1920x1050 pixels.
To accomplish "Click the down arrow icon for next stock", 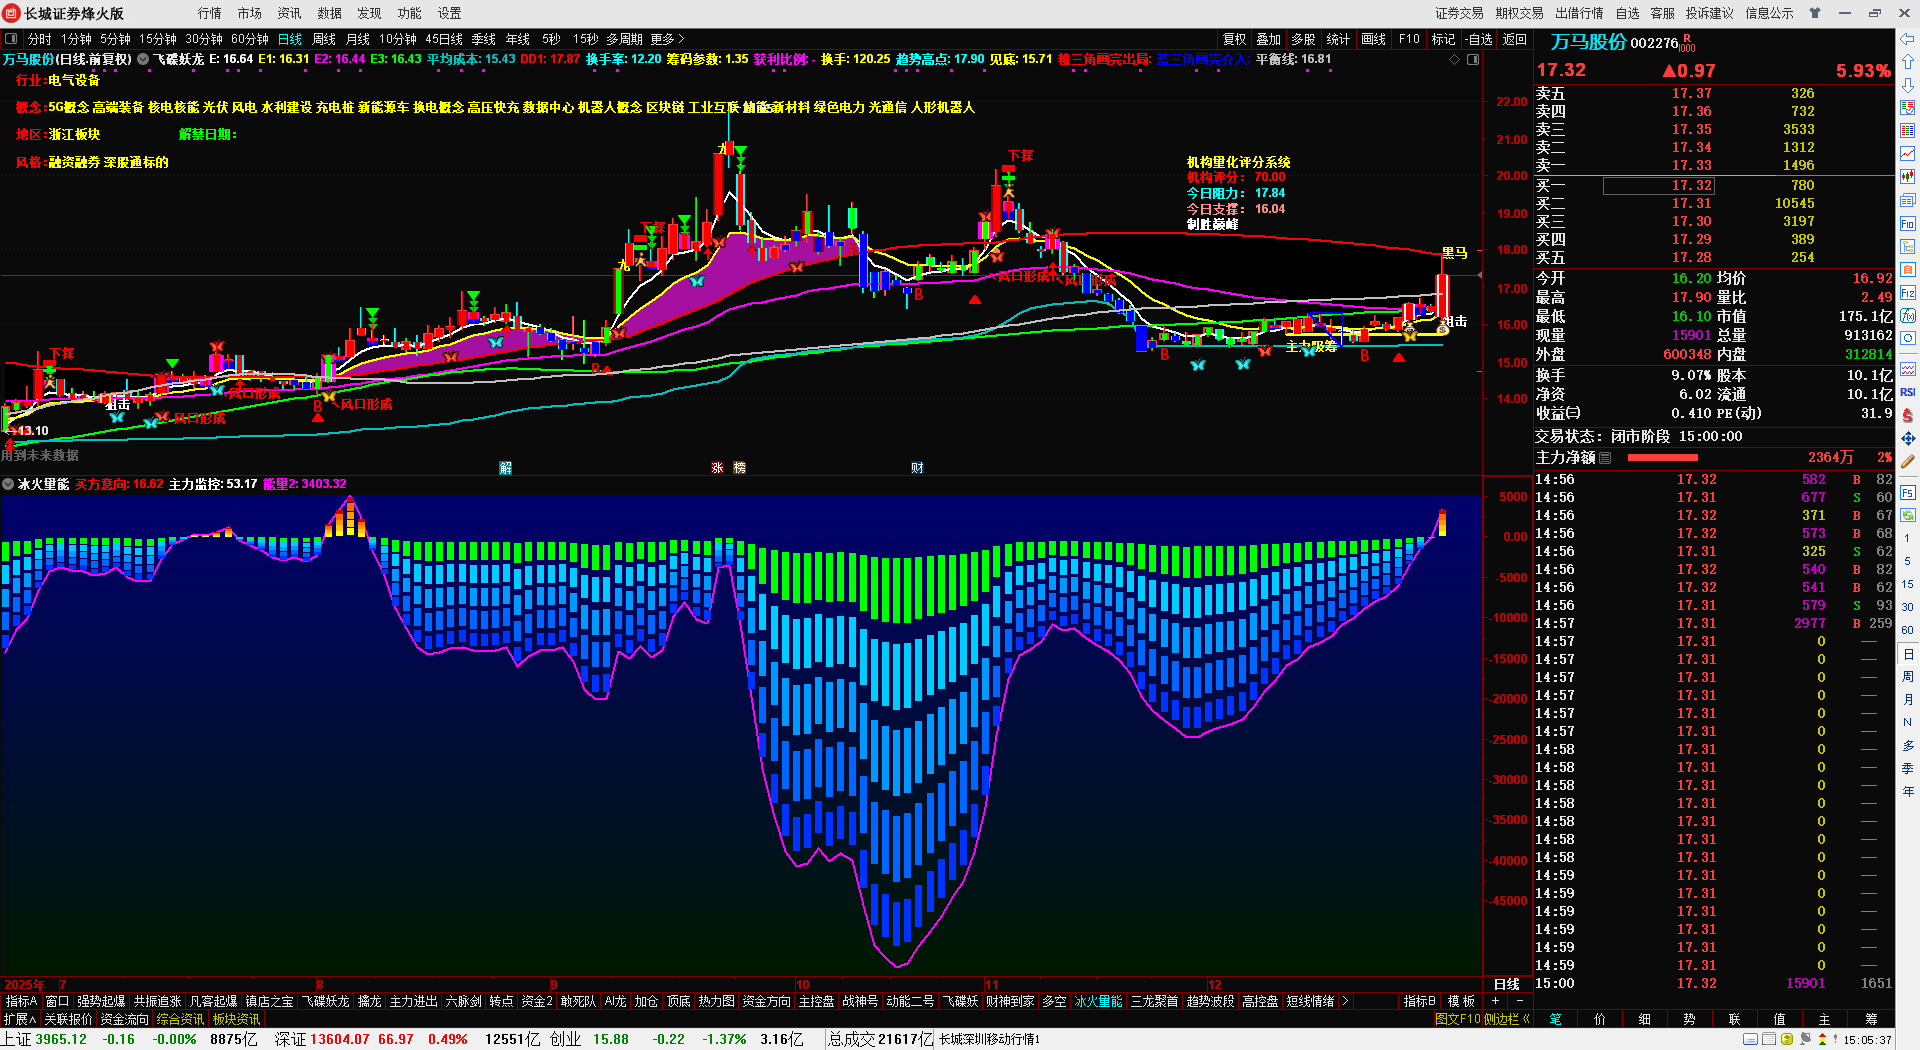I will pos(1908,85).
